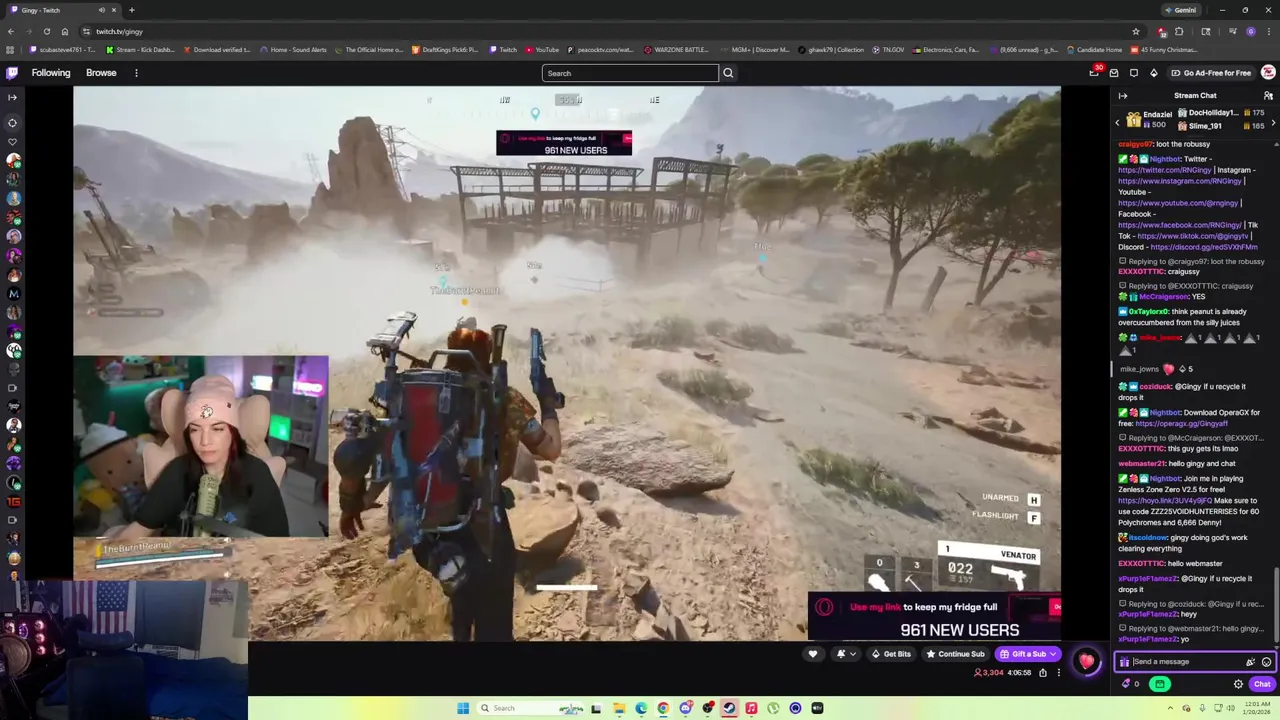
Task: Open the Whispers icon in top bar
Action: point(1134,73)
